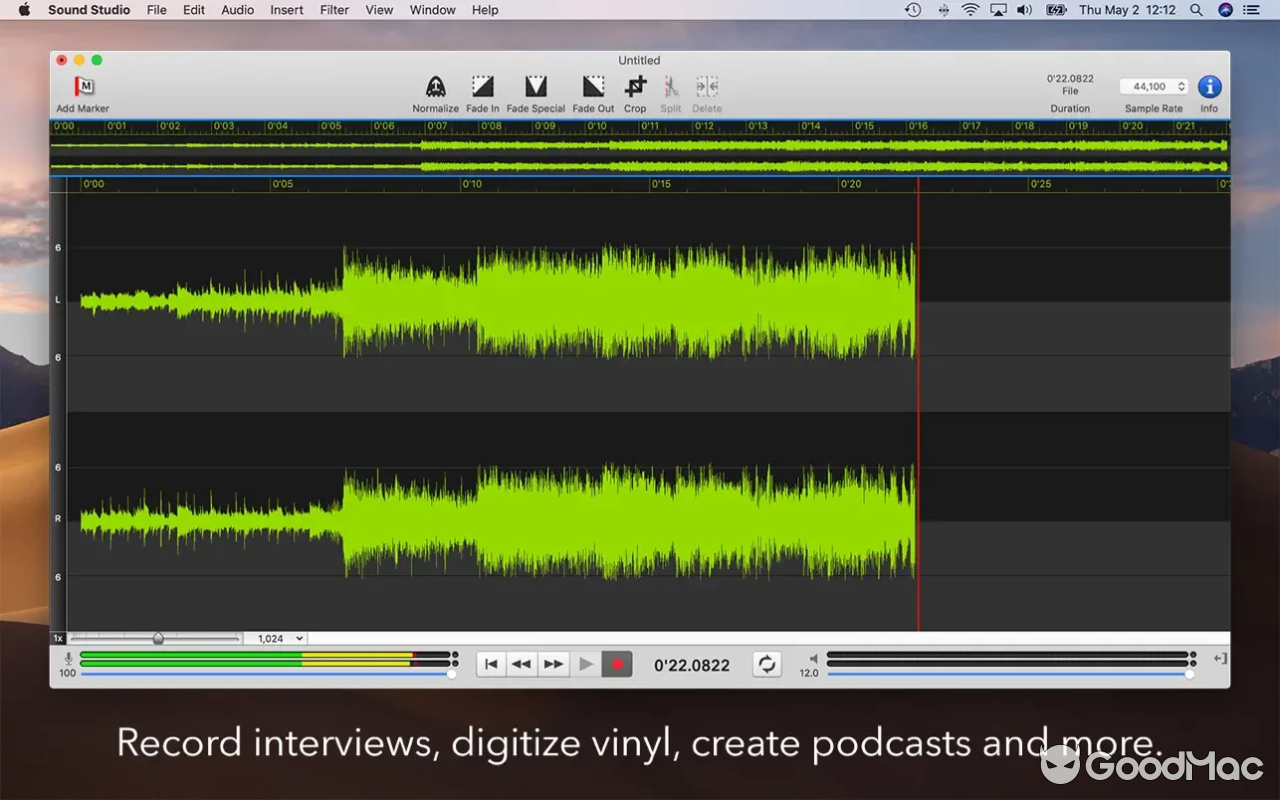Image resolution: width=1280 pixels, height=800 pixels.
Task: Open the Audio menu
Action: click(237, 10)
